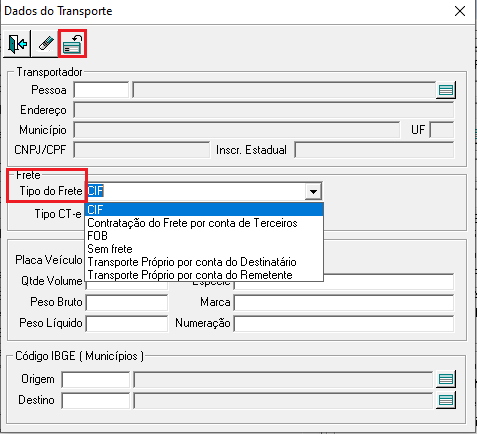Click the Município field
This screenshot has width=477, height=434.
click(237, 130)
